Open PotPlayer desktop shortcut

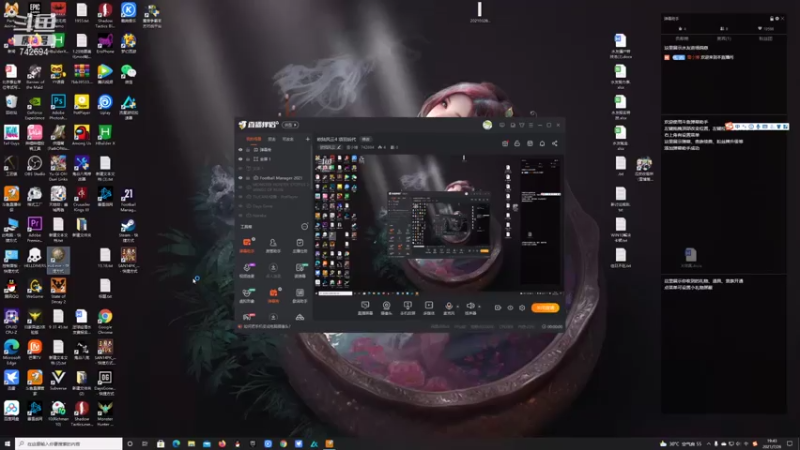82,105
